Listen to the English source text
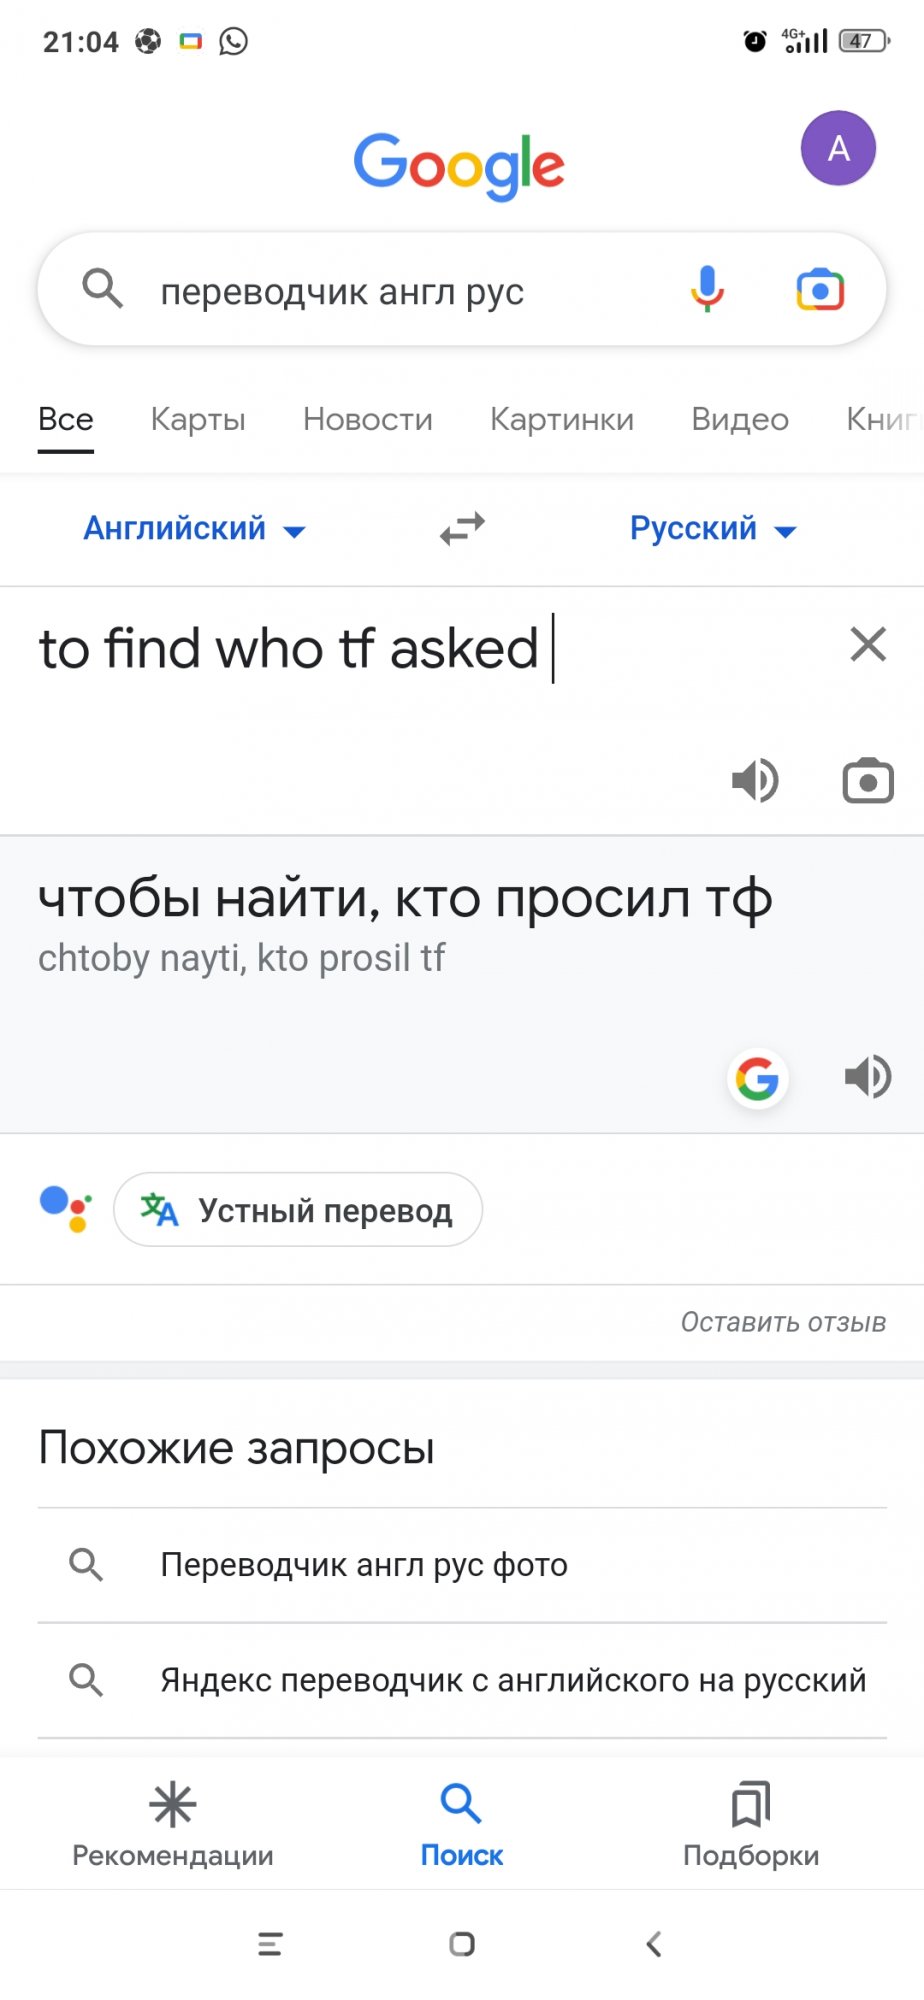The height and width of the screenshot is (2000, 924). 755,780
